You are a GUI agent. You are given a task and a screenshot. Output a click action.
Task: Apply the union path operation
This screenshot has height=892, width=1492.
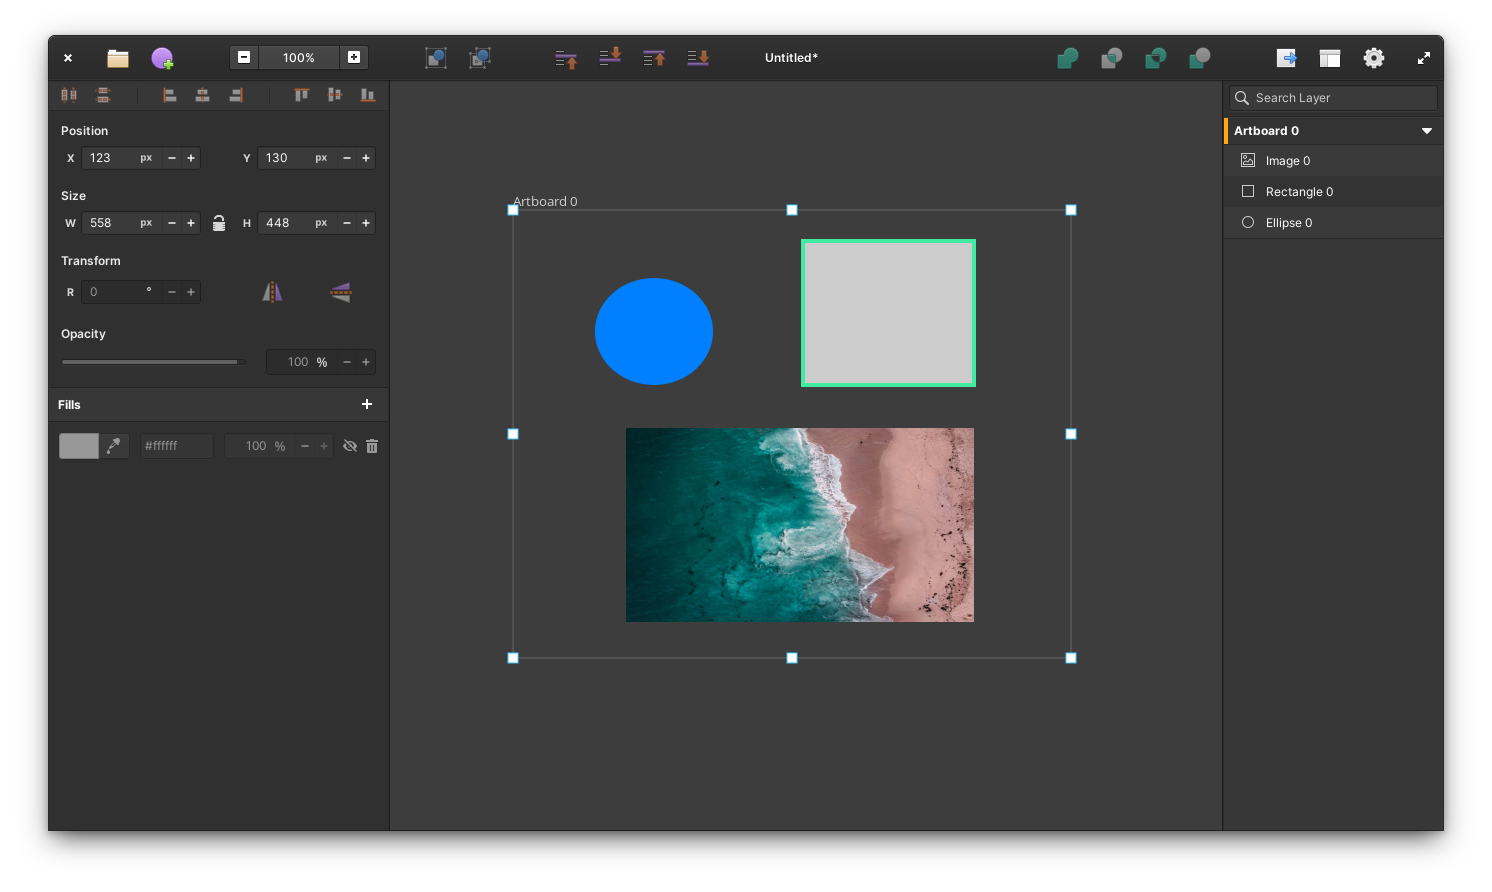pyautogui.click(x=1067, y=58)
